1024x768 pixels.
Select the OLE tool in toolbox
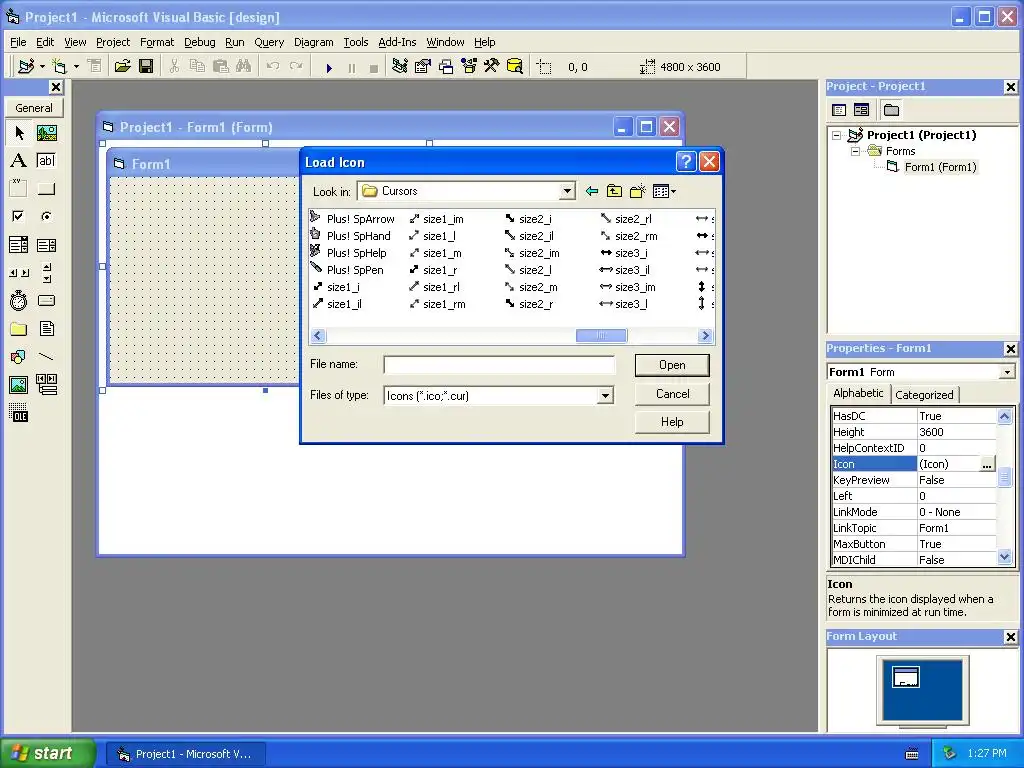[19, 413]
